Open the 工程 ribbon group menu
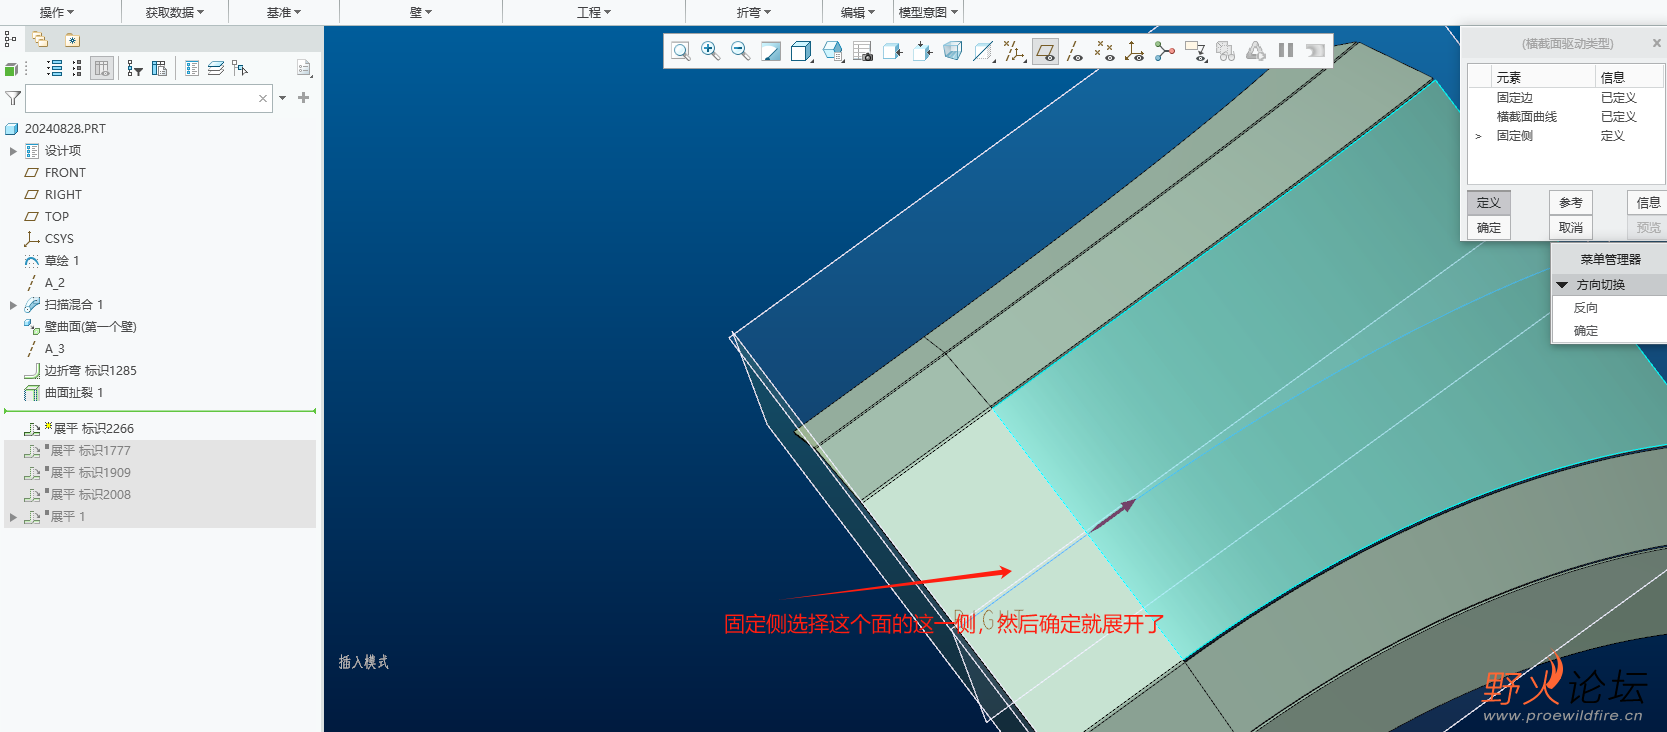The height and width of the screenshot is (732, 1667). [594, 12]
